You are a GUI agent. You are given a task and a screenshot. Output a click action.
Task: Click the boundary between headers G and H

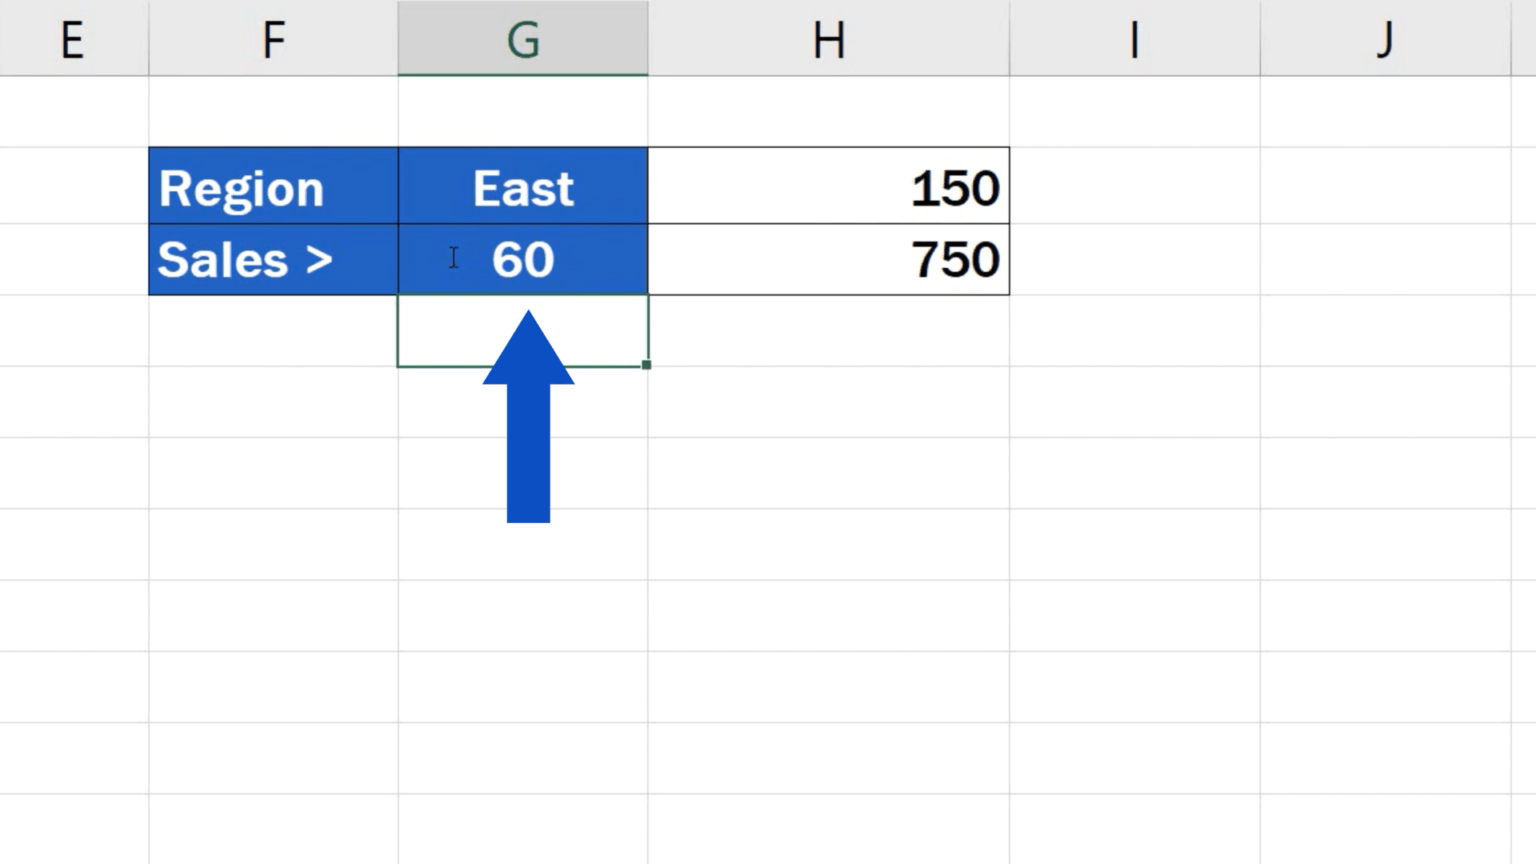[x=648, y=40]
